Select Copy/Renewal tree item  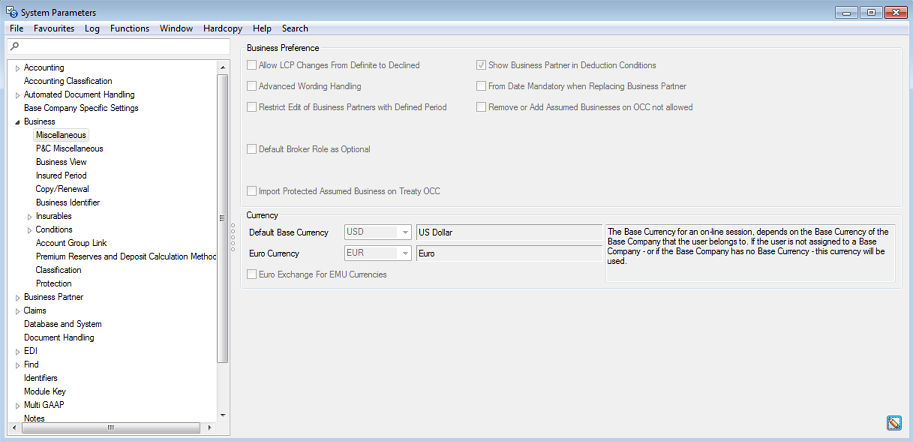(x=62, y=189)
